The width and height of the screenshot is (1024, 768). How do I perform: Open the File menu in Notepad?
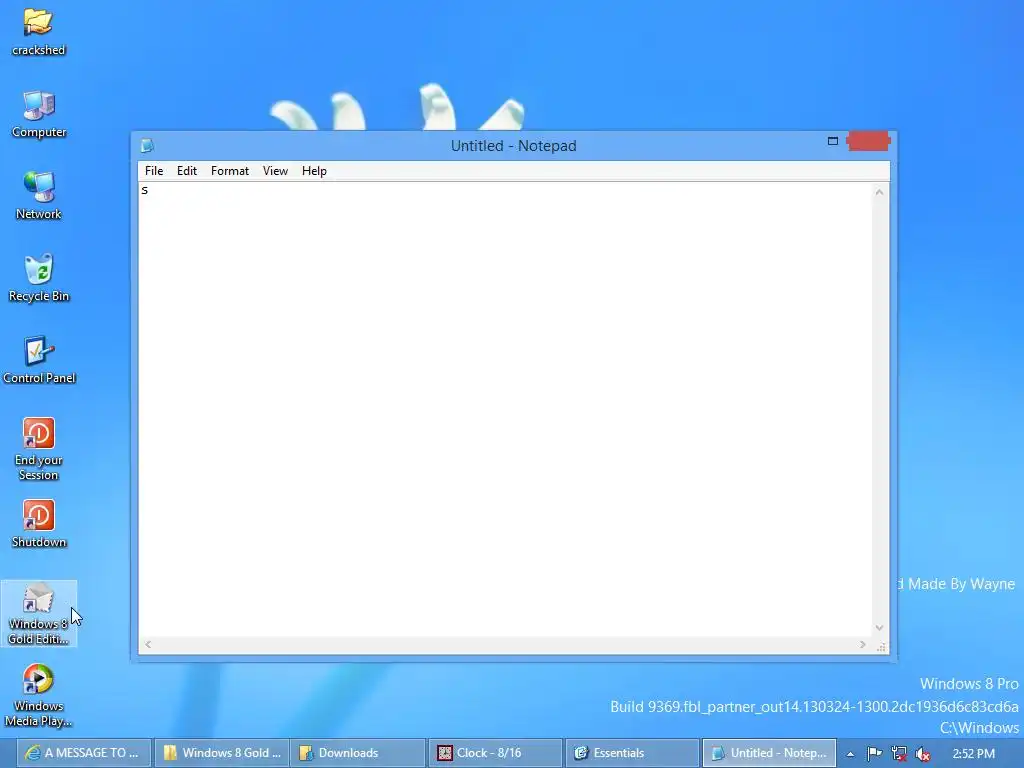point(154,171)
